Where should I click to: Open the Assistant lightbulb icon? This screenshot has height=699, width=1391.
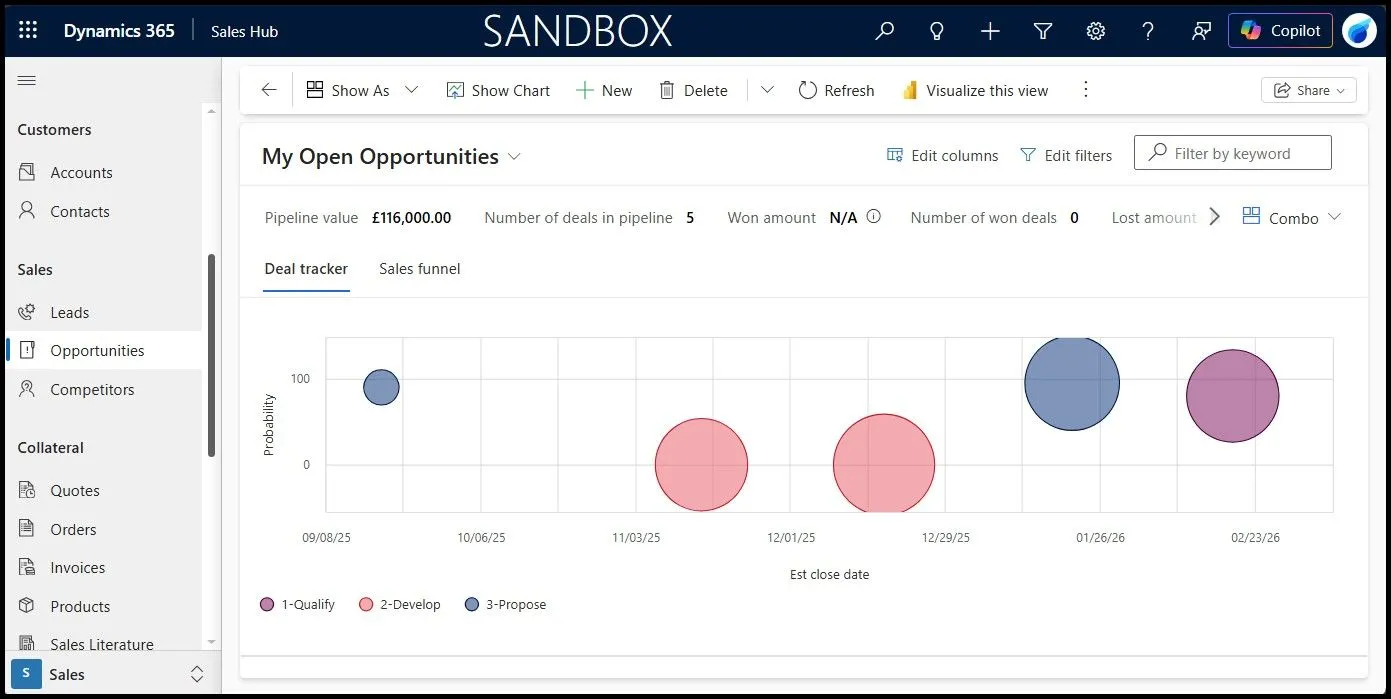[x=937, y=31]
